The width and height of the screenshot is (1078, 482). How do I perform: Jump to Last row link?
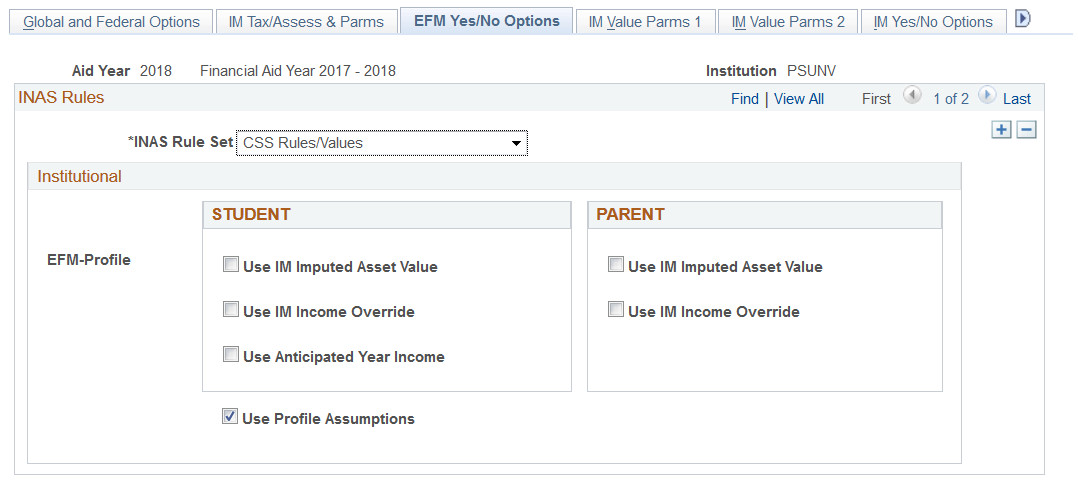coord(1017,99)
